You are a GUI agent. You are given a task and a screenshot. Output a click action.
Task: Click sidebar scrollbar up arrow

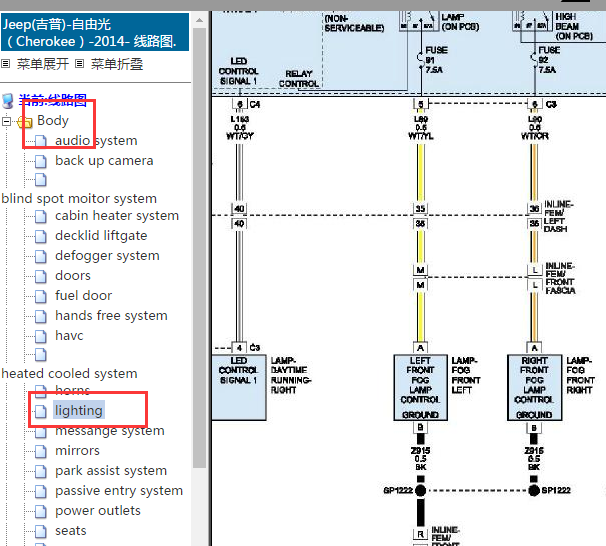coord(199,20)
